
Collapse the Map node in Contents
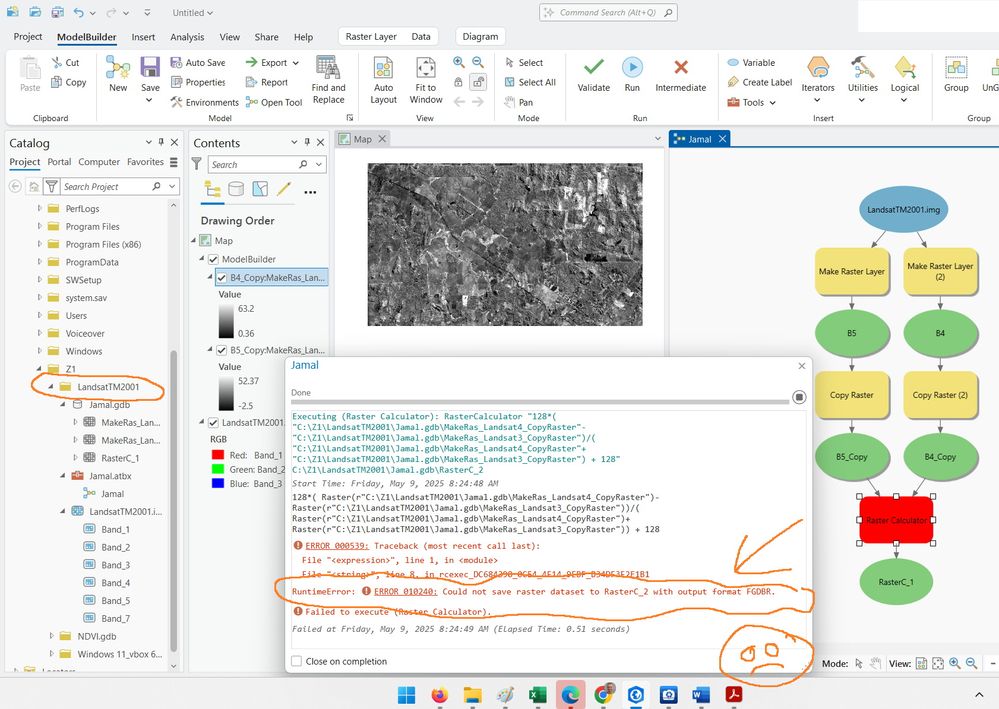[194, 241]
